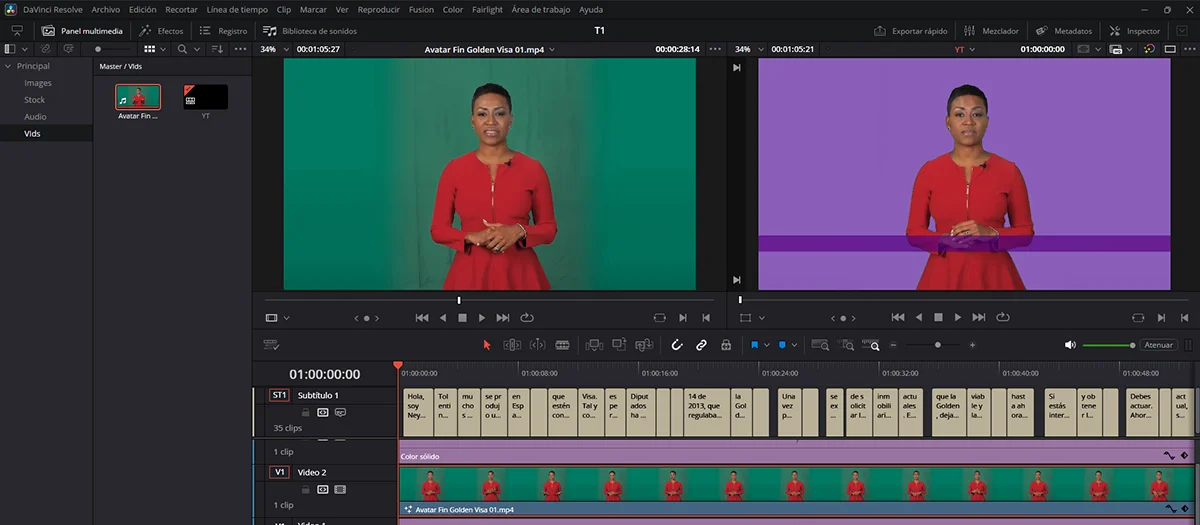
Task: Select the arrow Selection mode tool
Action: 487,345
